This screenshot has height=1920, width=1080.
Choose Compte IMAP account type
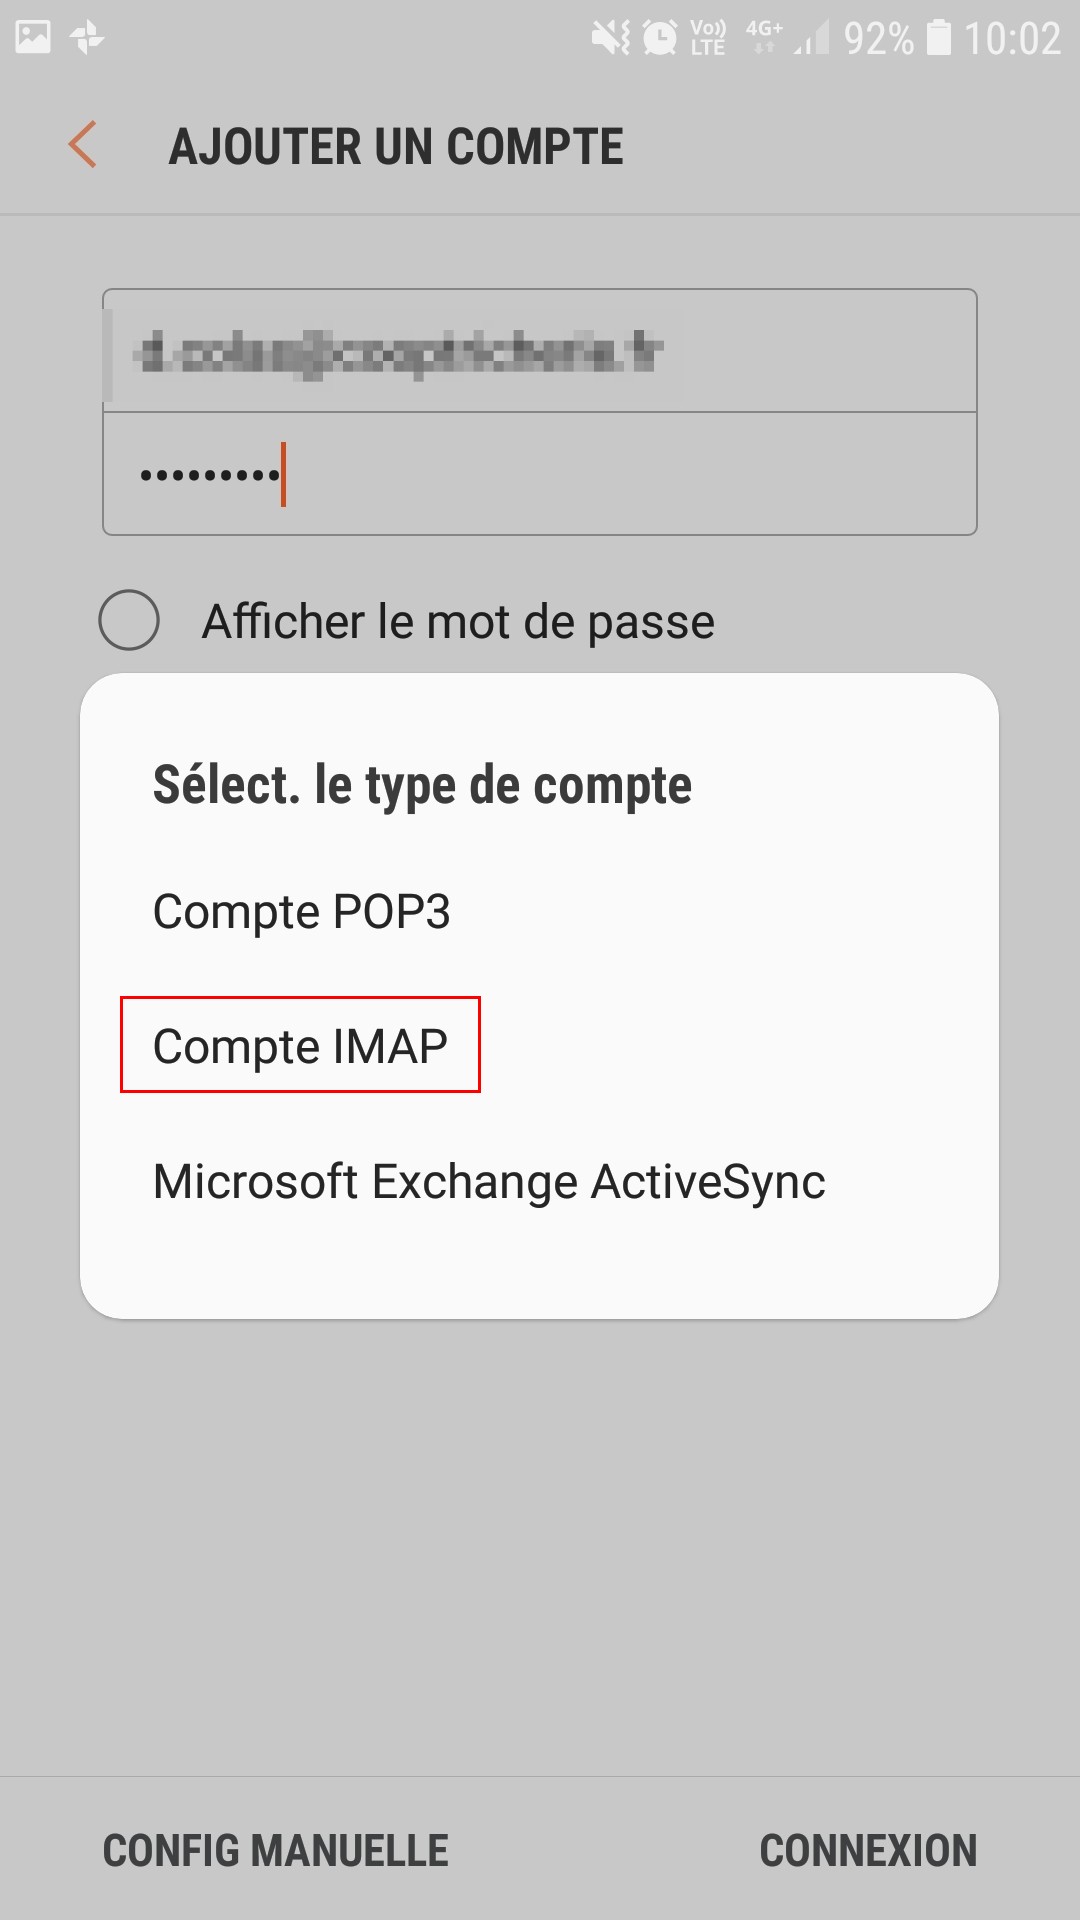coord(300,1046)
